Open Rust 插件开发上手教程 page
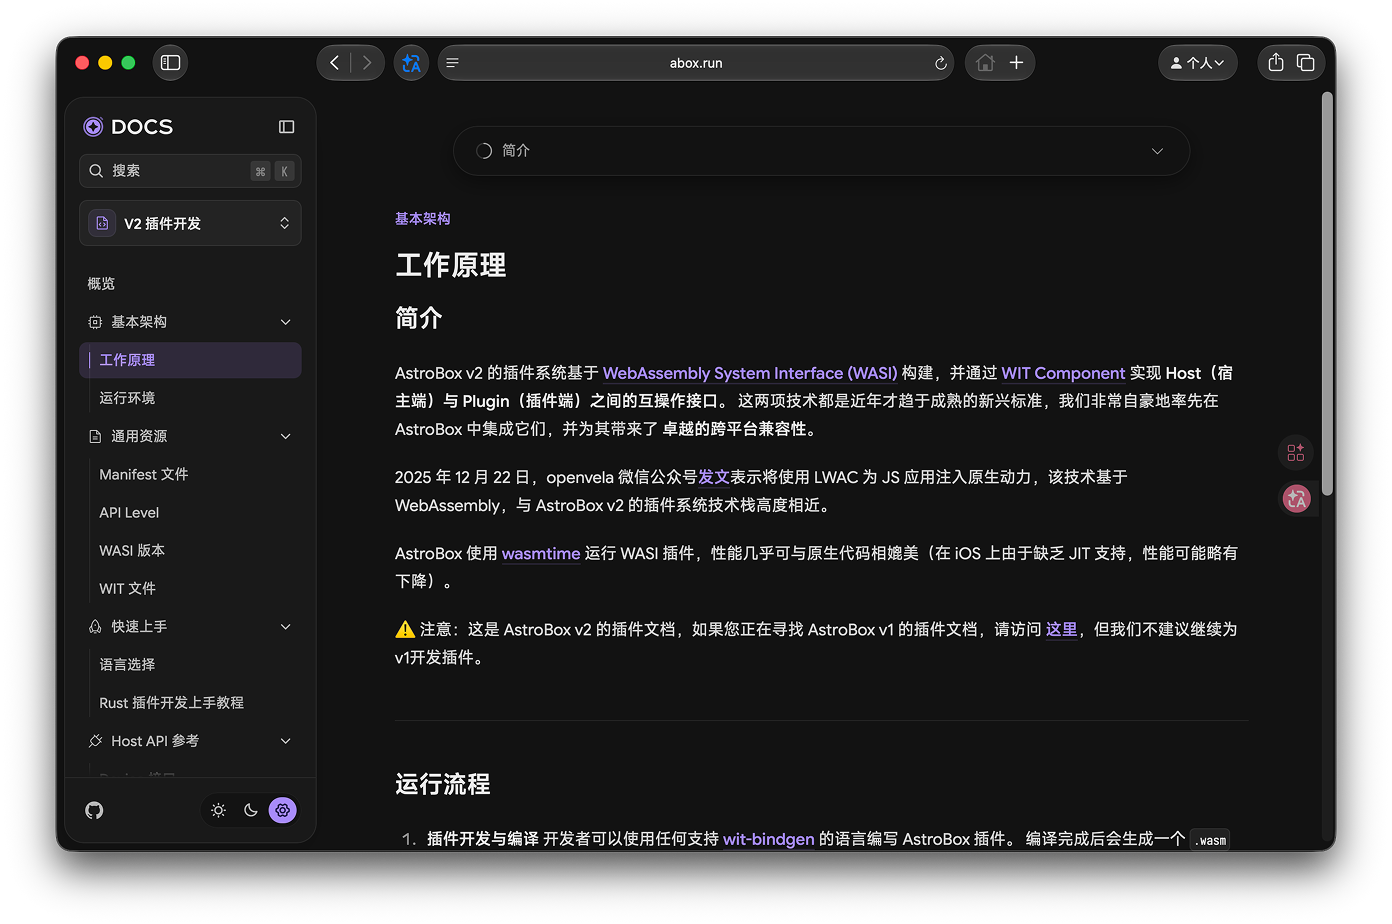Viewport: 1392px width, 924px height. point(172,702)
